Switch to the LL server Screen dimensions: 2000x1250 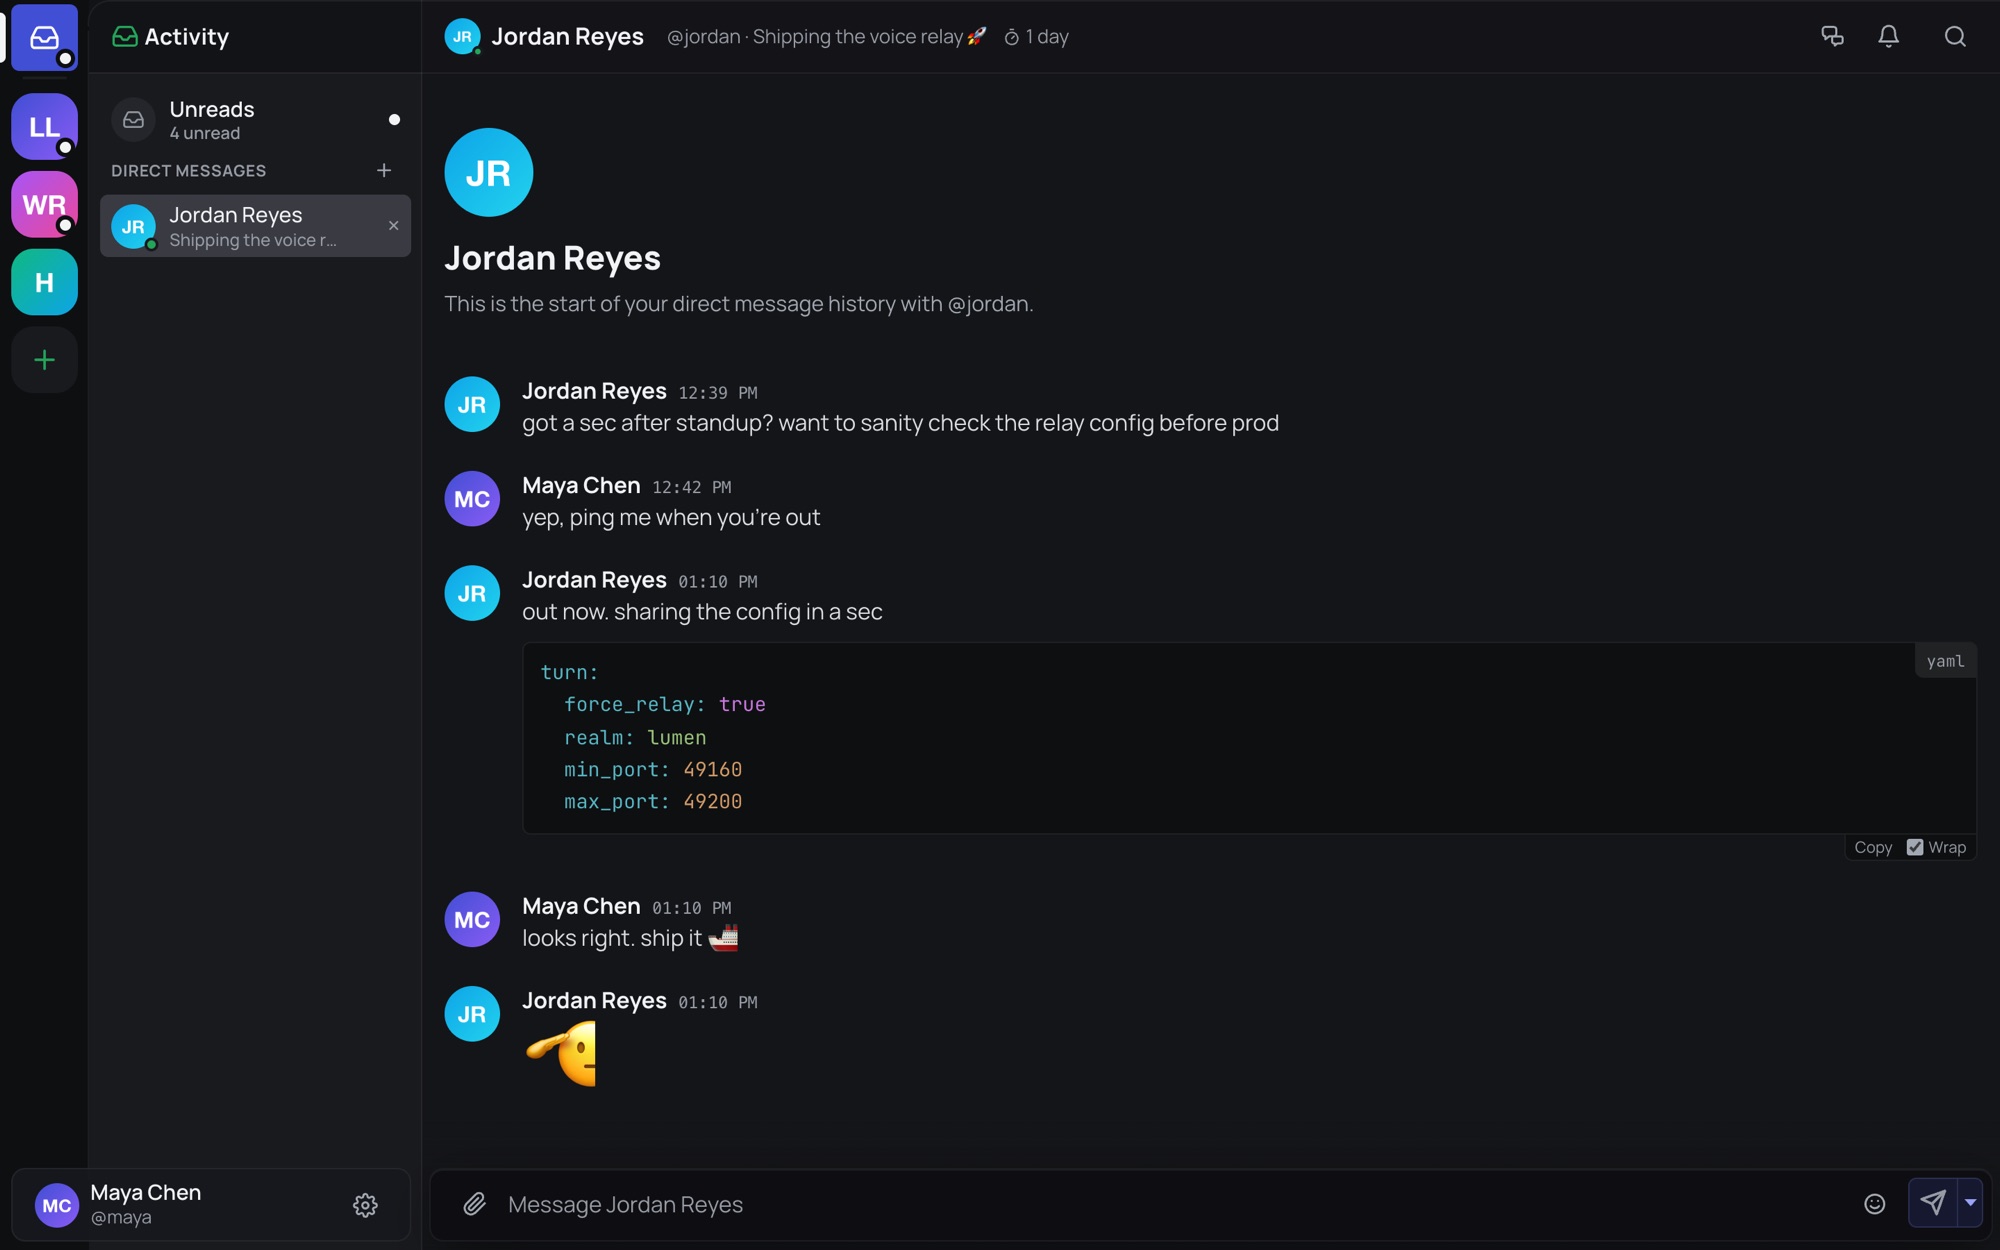(44, 127)
